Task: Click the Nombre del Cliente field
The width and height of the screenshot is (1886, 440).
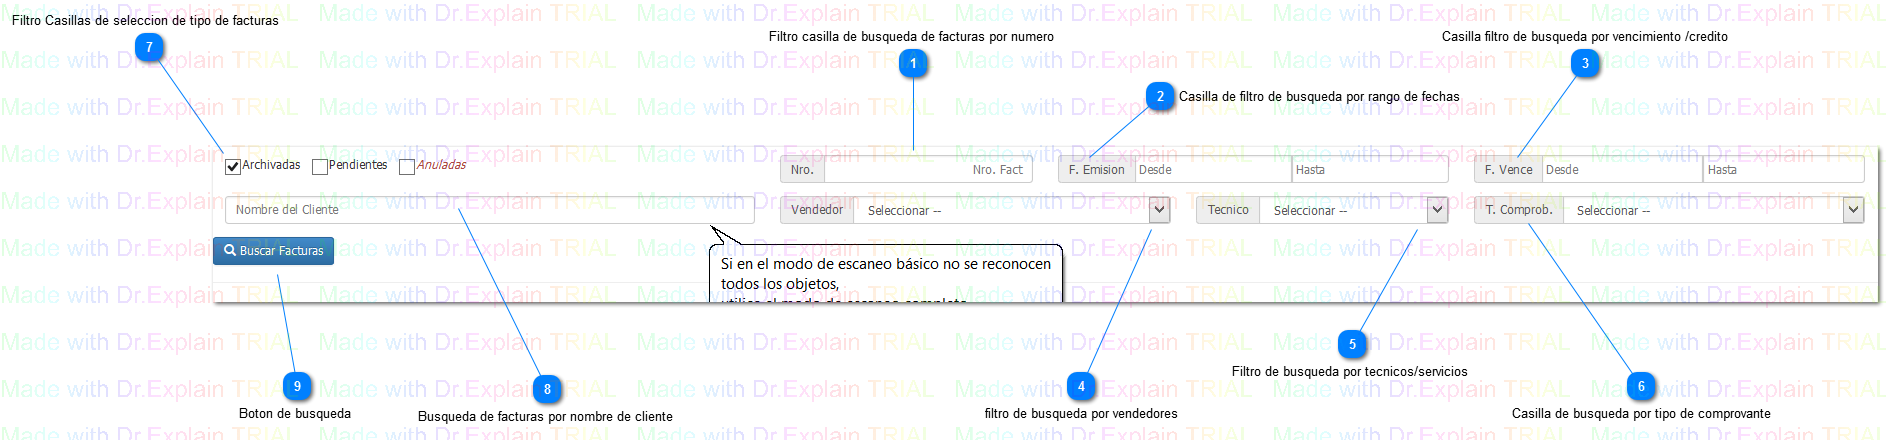Action: pos(490,210)
